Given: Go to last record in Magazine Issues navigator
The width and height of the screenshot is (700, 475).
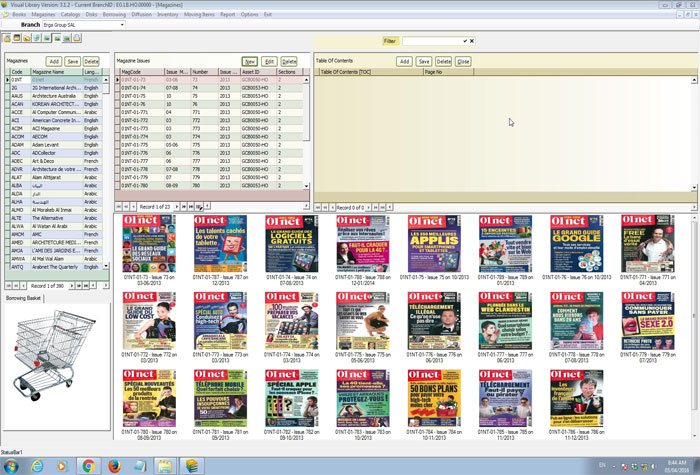Looking at the screenshot, I should [x=191, y=207].
